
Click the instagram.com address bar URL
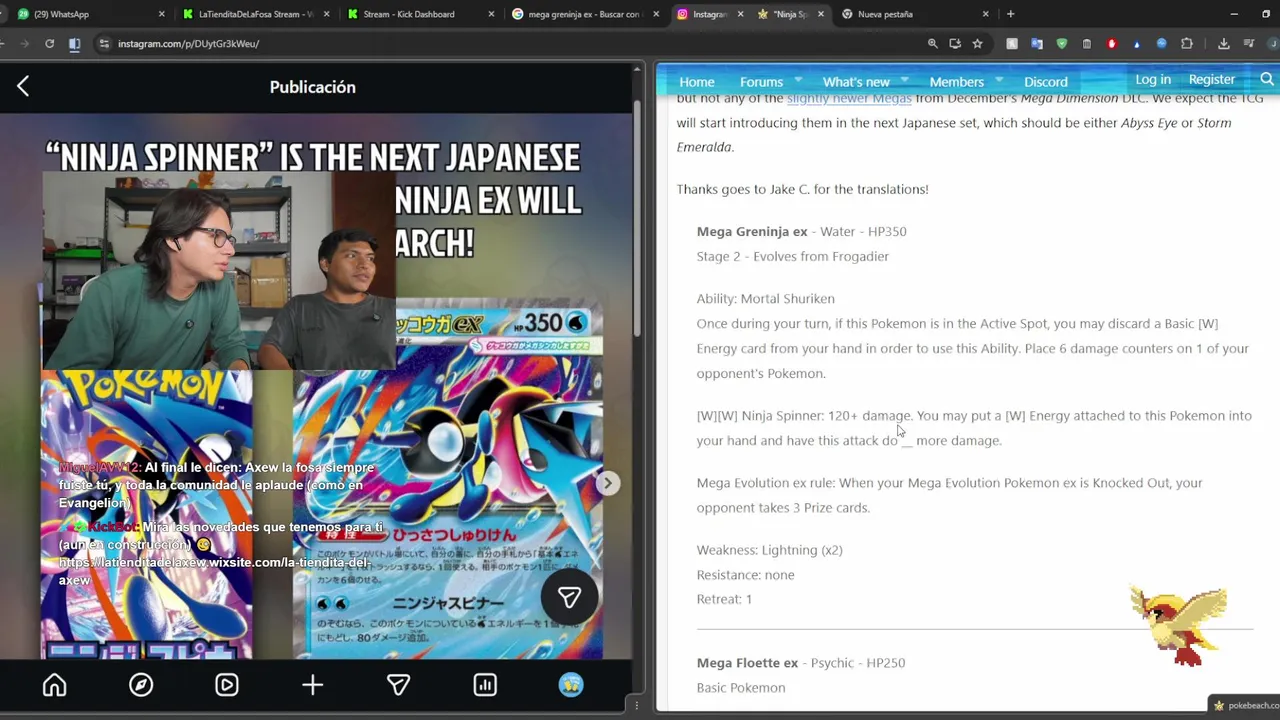188,44
